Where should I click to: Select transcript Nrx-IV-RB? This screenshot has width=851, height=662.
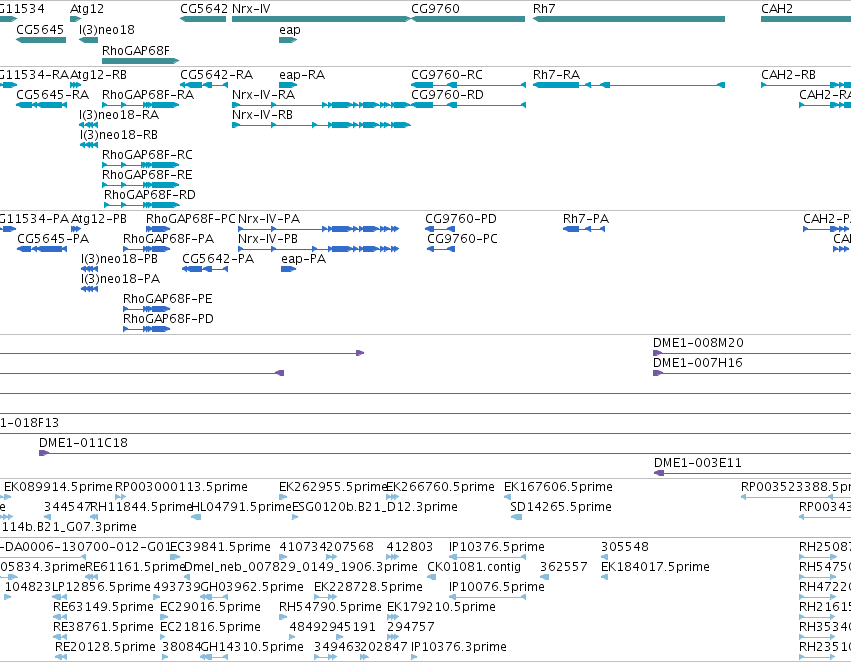(321, 125)
